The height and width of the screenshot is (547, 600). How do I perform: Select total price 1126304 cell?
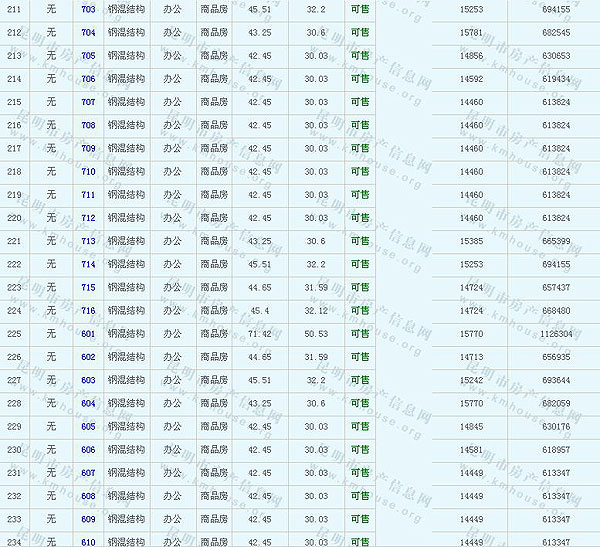point(556,334)
